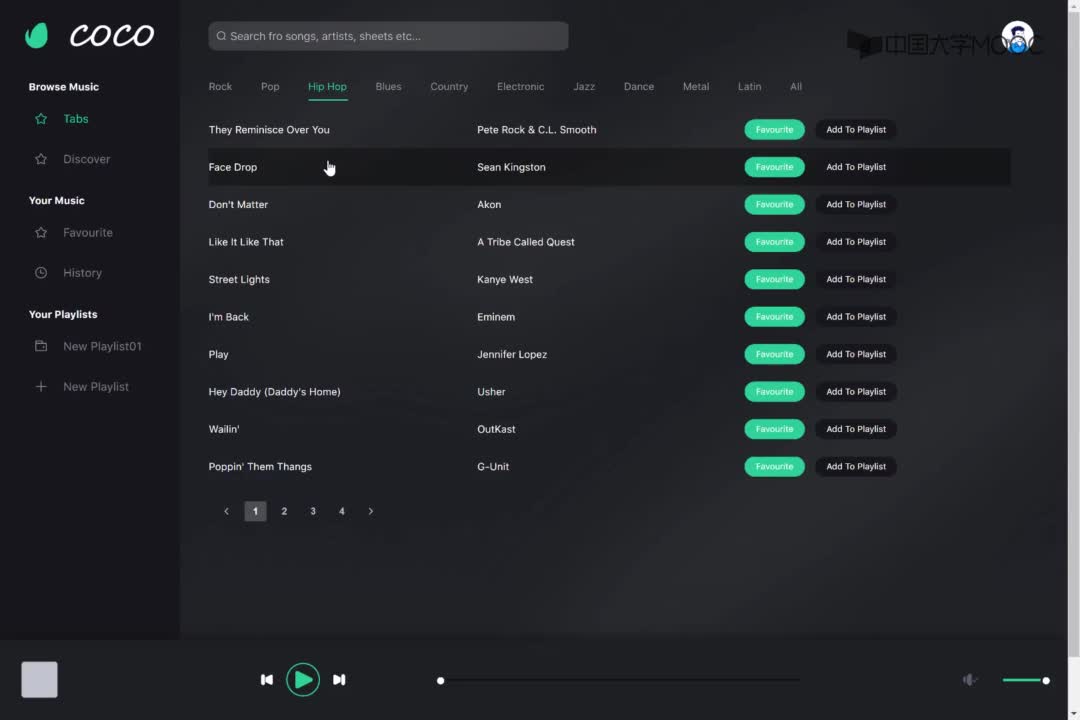
Task: Favourite Don't Matter by Akon
Action: pyautogui.click(x=774, y=205)
